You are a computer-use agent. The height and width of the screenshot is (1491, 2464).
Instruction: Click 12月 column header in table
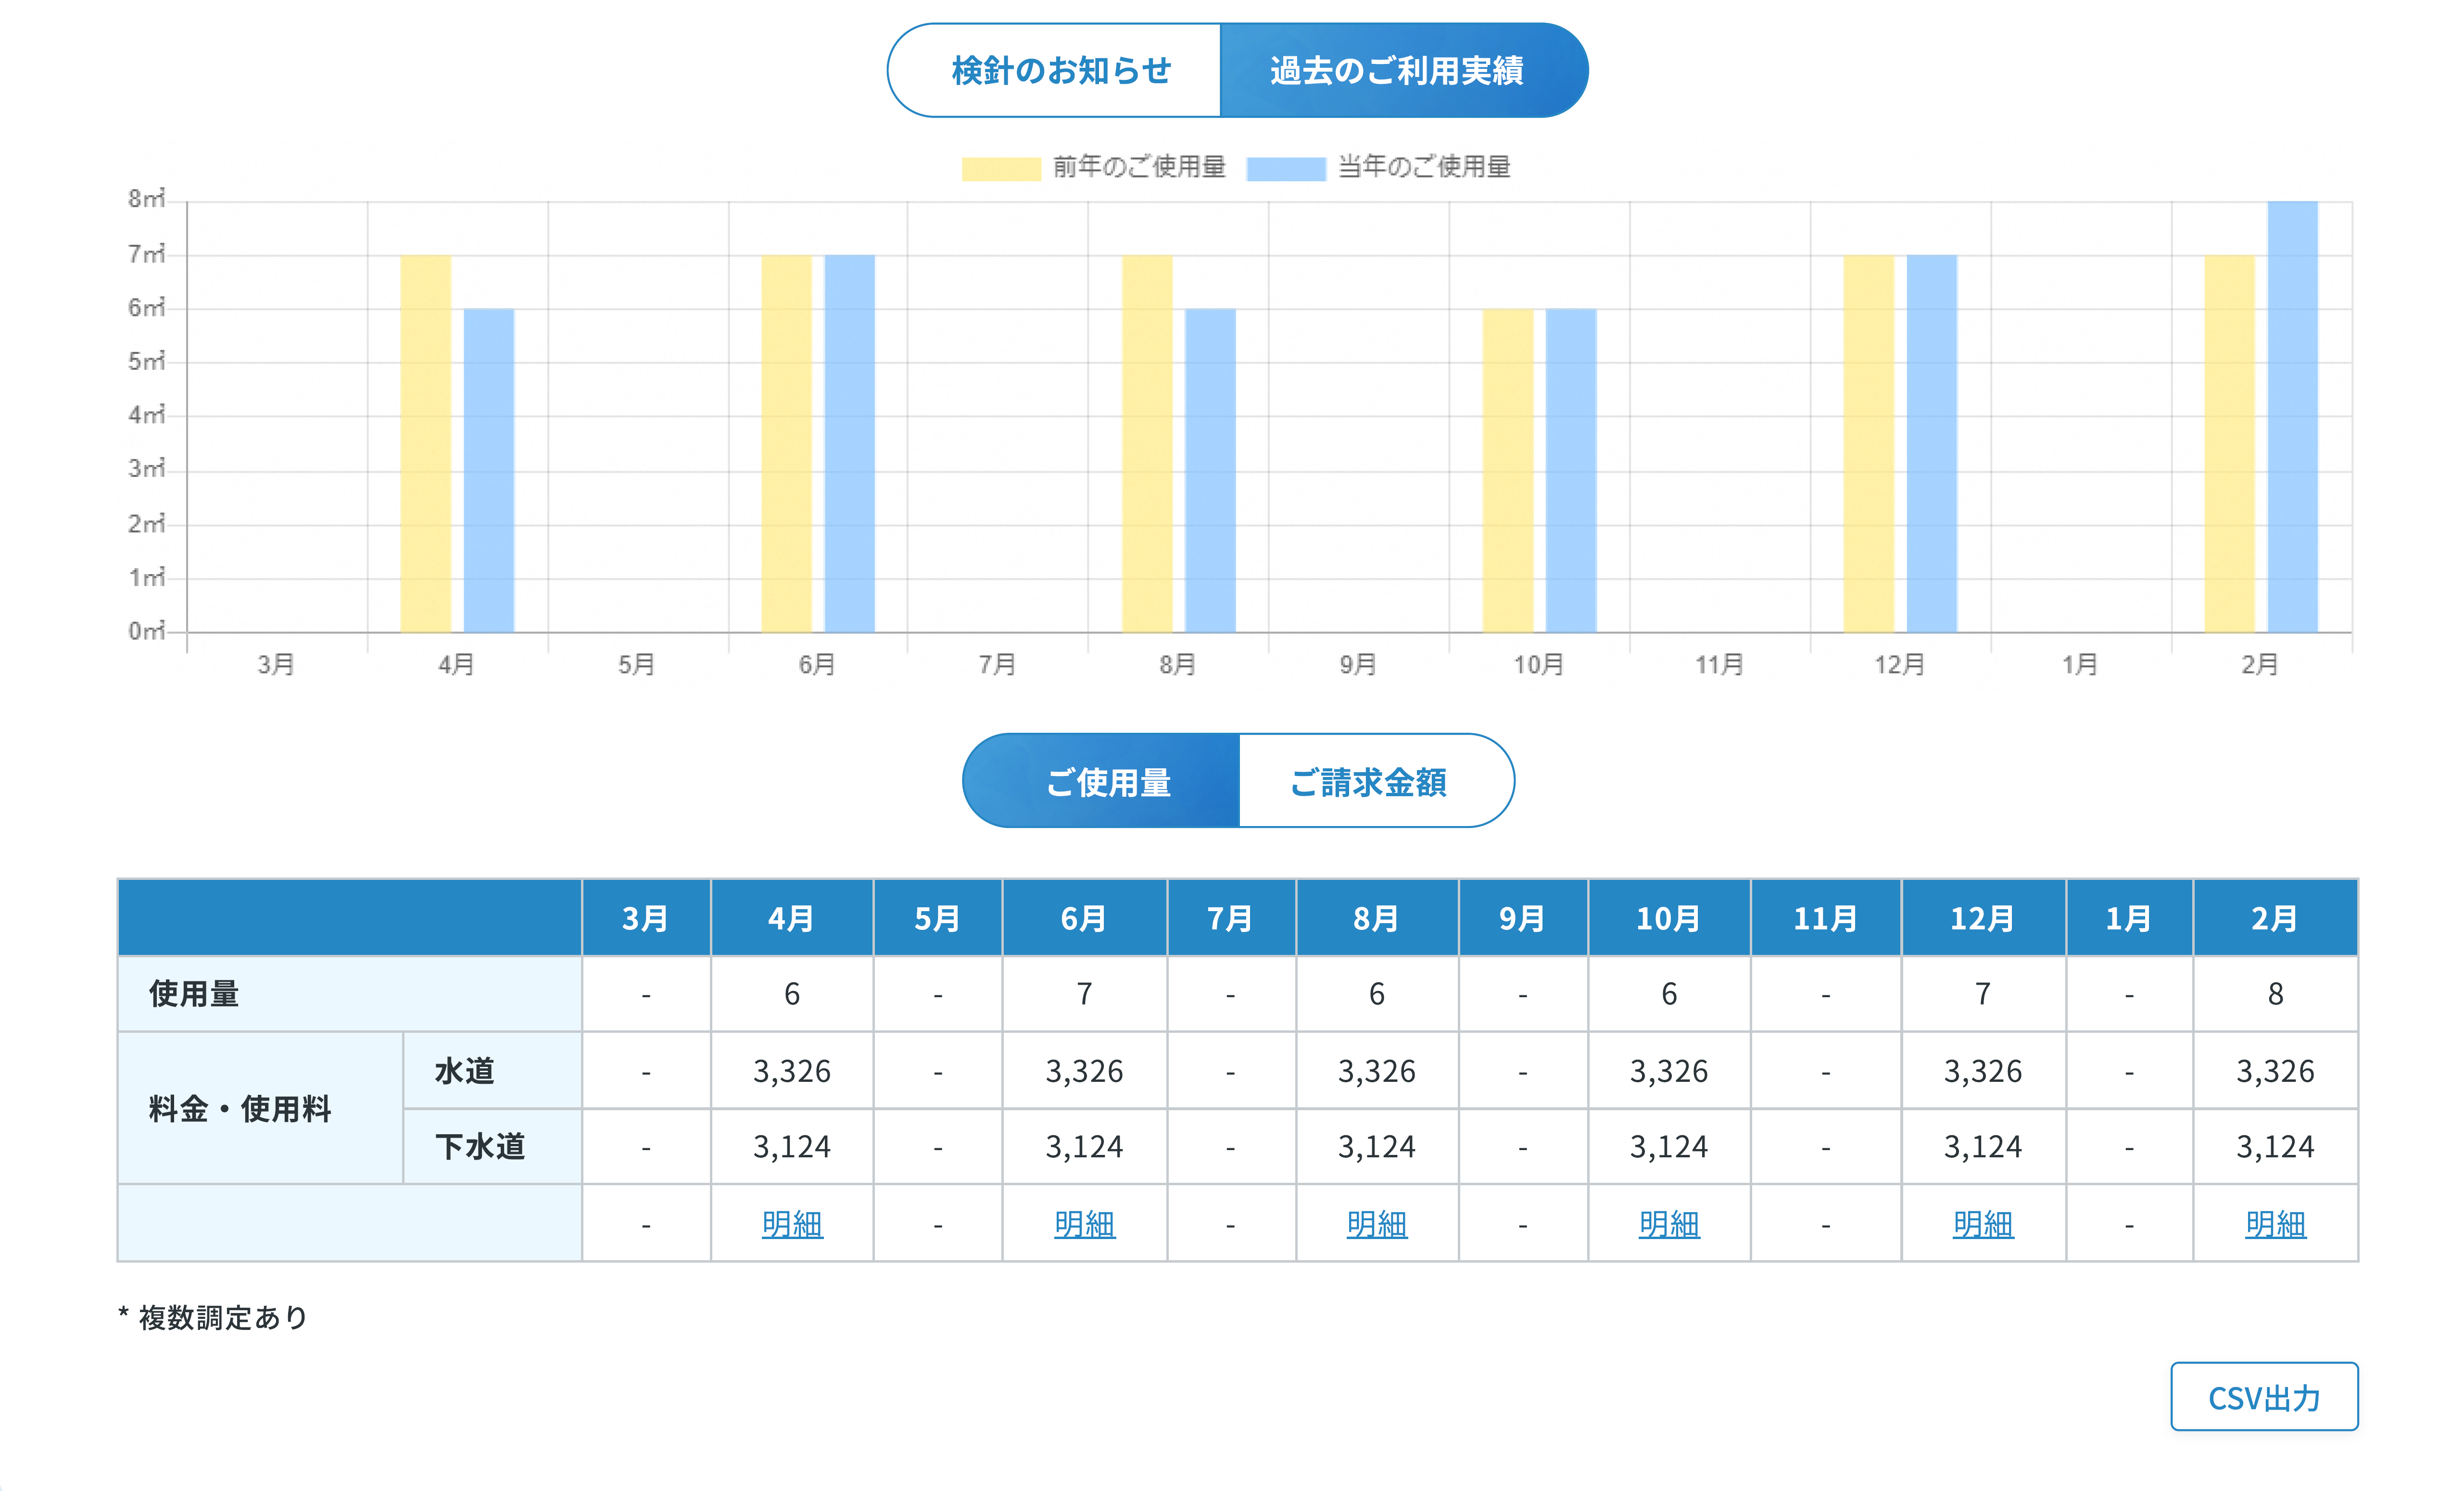1983,918
